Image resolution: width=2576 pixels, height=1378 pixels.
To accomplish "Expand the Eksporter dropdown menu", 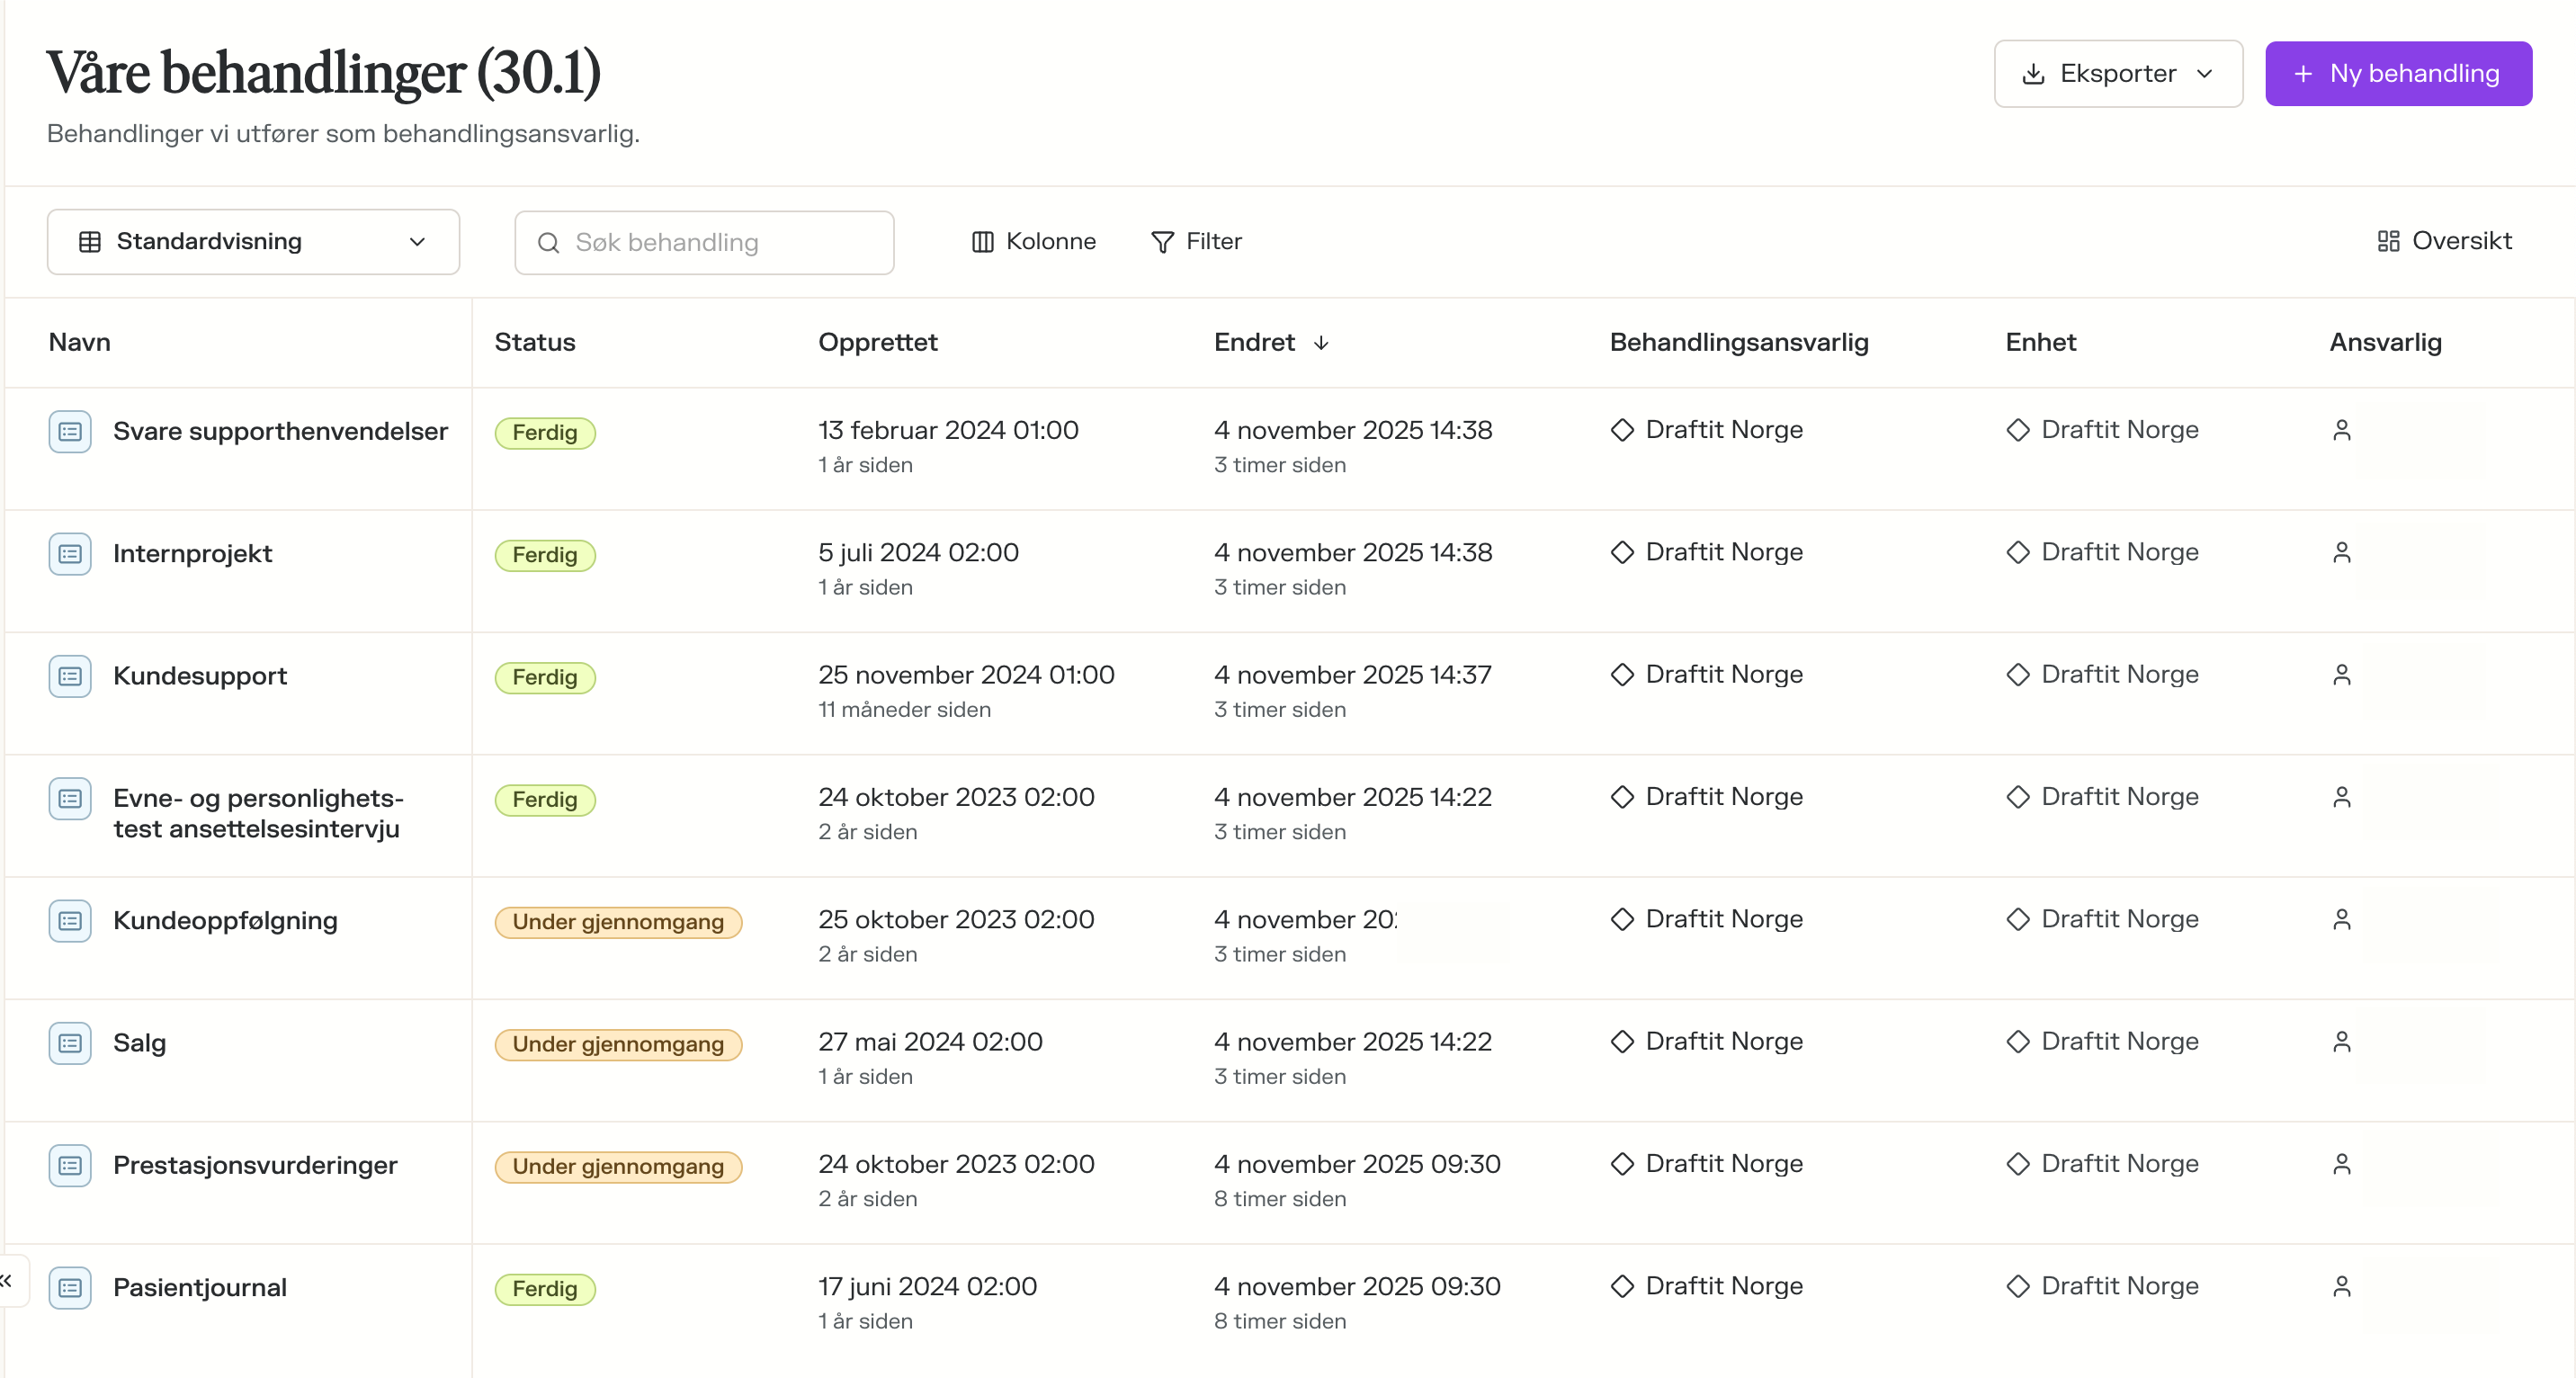I will (2117, 74).
